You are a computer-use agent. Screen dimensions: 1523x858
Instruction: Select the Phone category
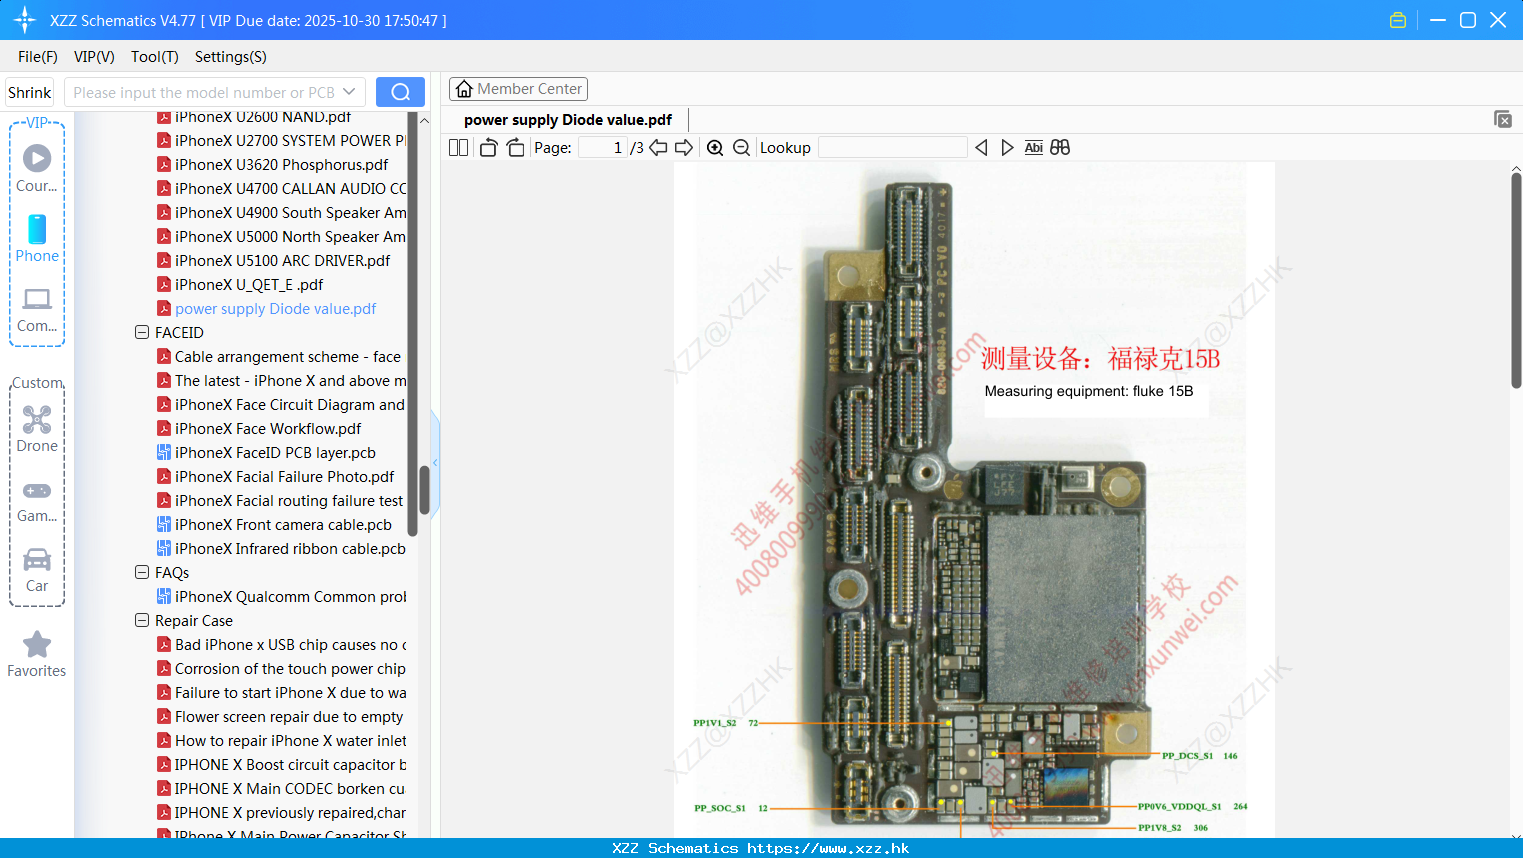click(x=37, y=238)
